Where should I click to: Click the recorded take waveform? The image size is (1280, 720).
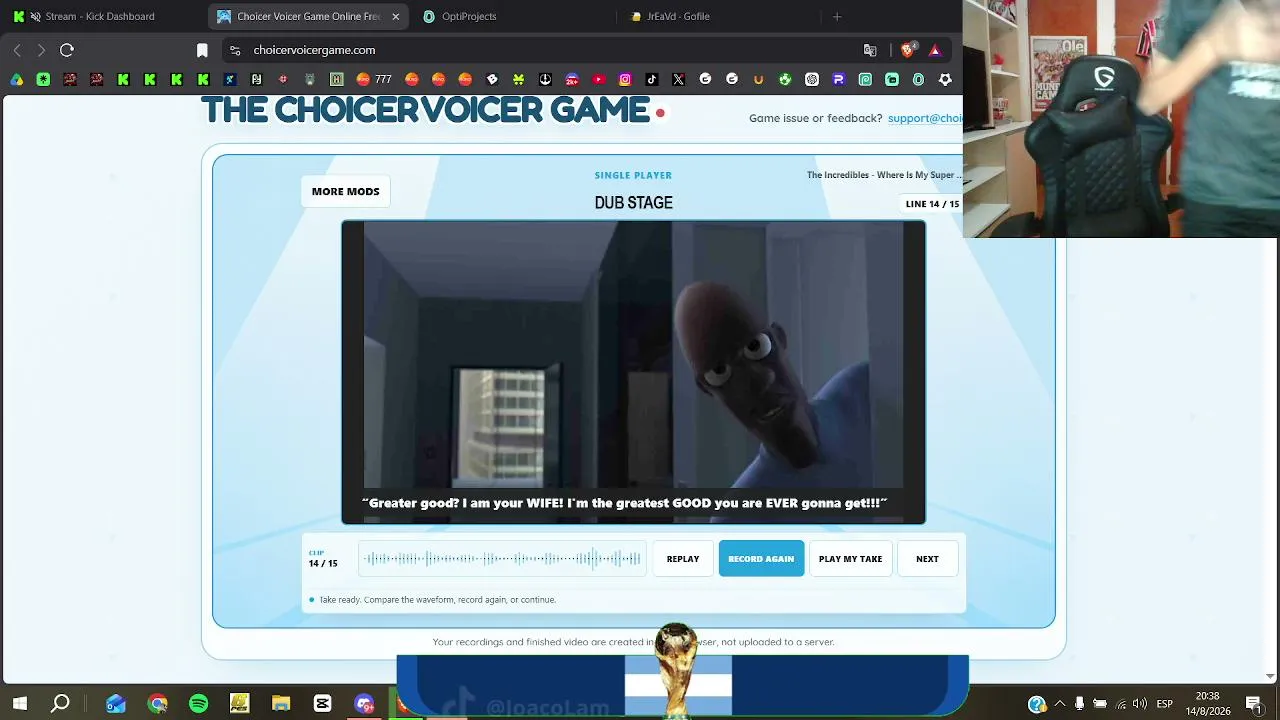[x=503, y=559]
